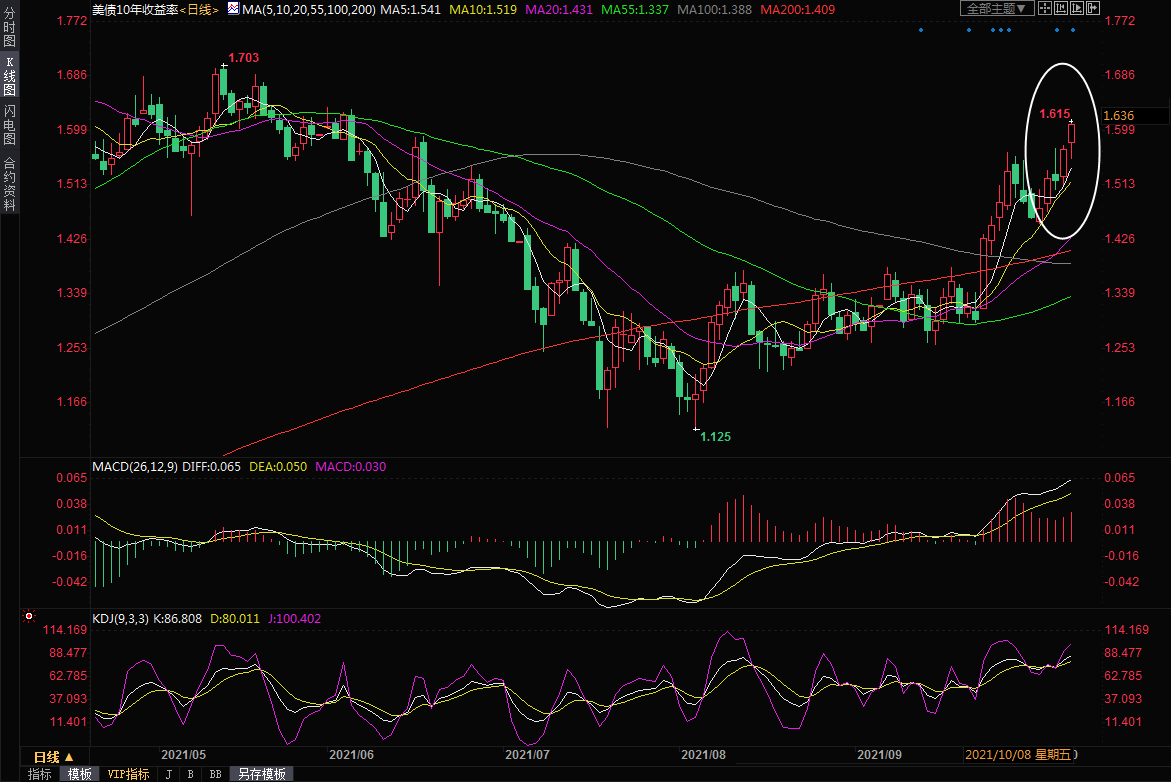
Task: Toggle the J template button
Action: tap(167, 774)
